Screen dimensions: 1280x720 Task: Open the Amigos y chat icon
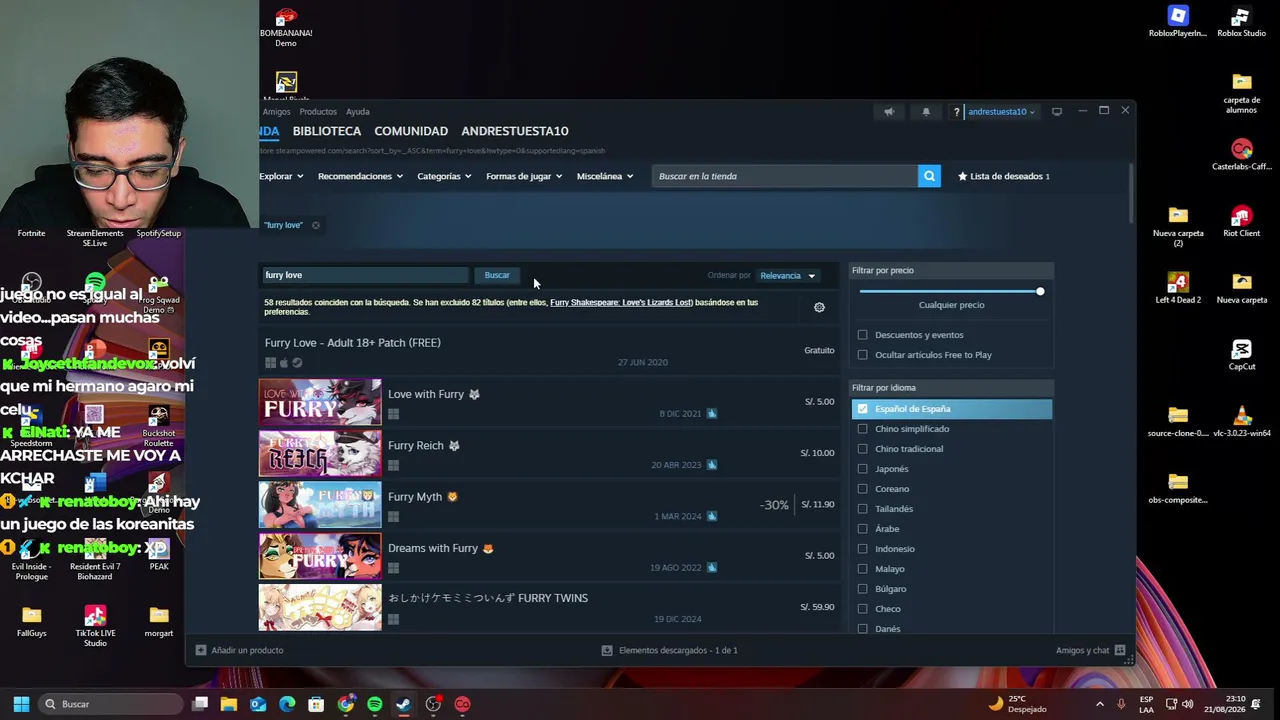tap(1120, 650)
